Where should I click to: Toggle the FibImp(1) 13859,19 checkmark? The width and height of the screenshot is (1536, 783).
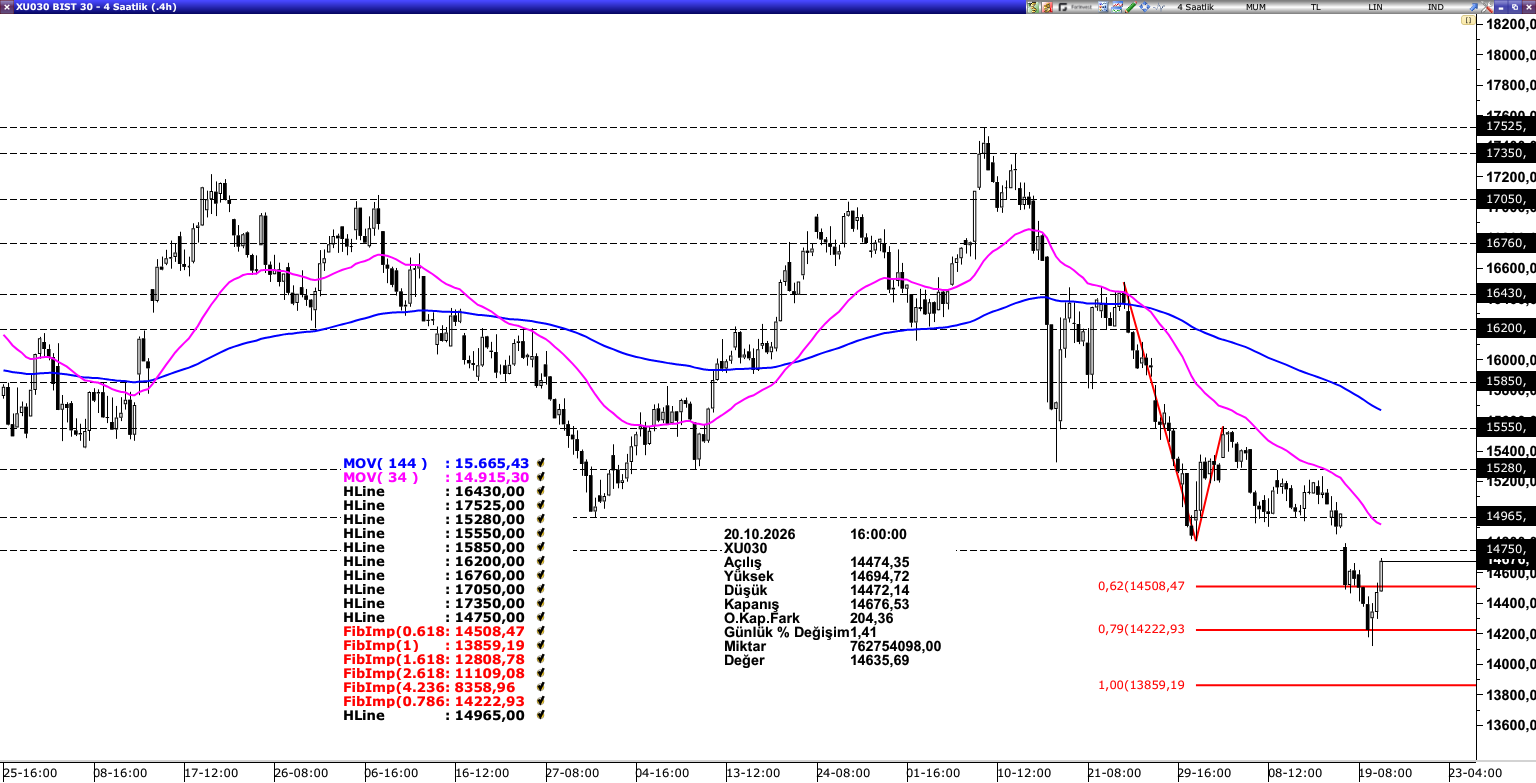point(541,646)
